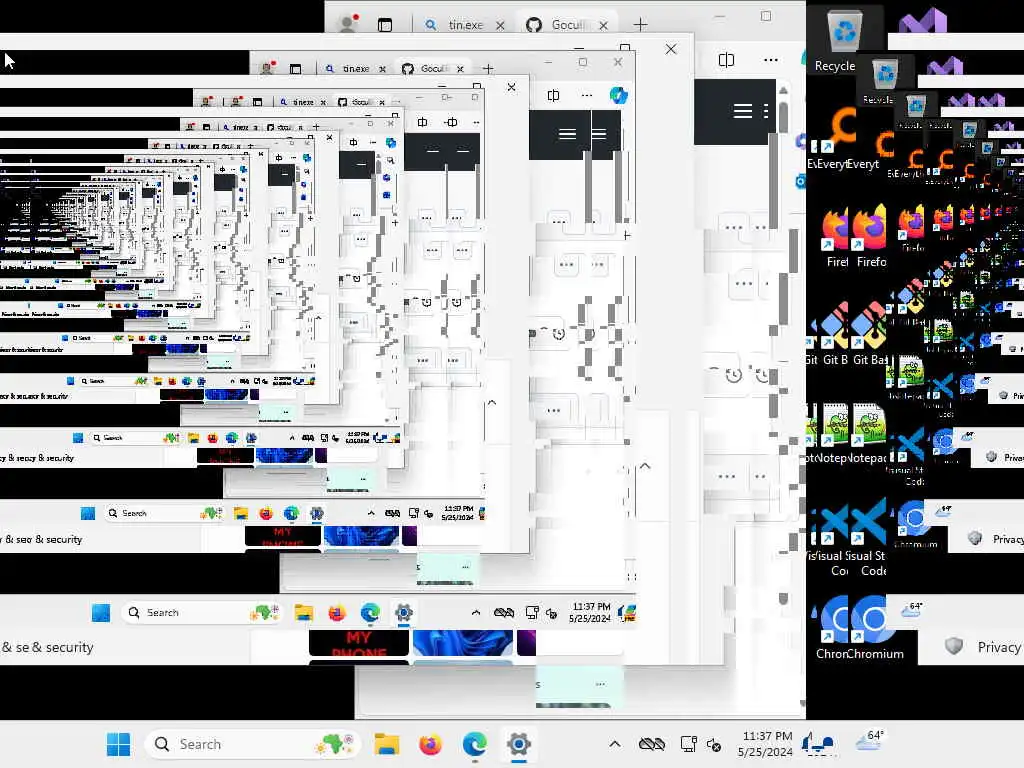Screen dimensions: 1024x768
Task: Click the network status icon in bottom system tray
Action: pyautogui.click(x=688, y=744)
